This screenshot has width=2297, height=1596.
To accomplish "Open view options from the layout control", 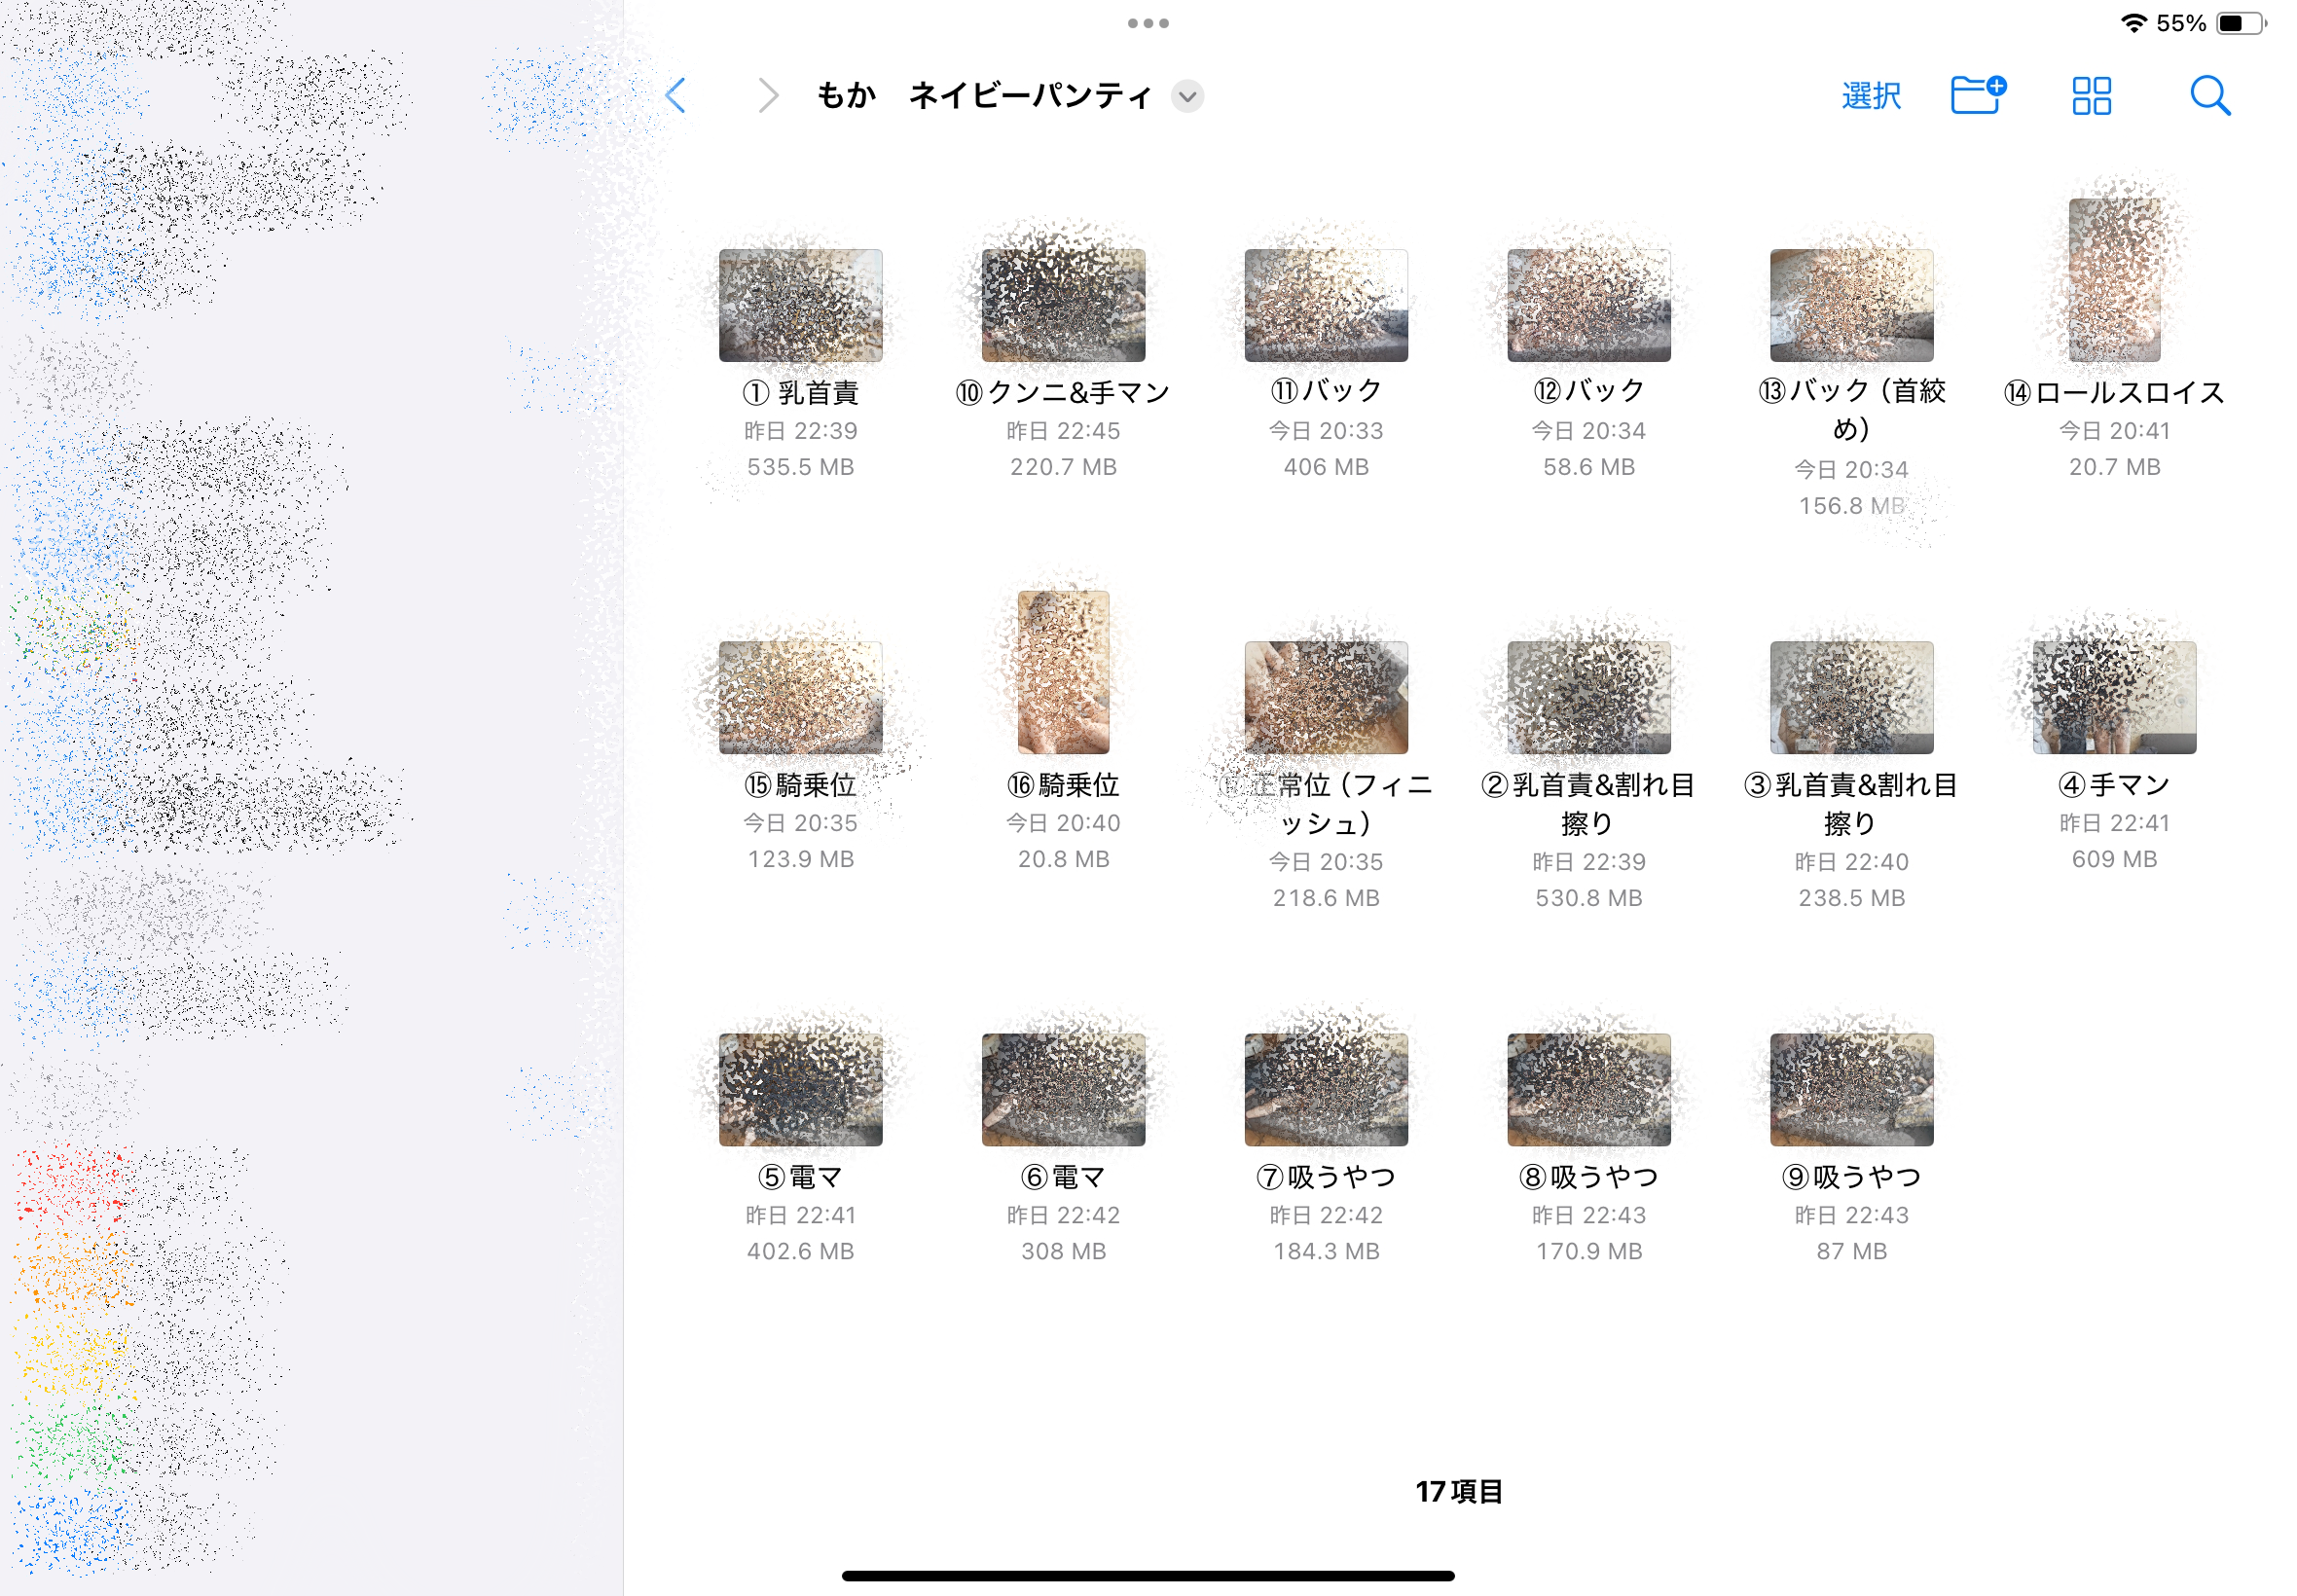I will 2091,96.
